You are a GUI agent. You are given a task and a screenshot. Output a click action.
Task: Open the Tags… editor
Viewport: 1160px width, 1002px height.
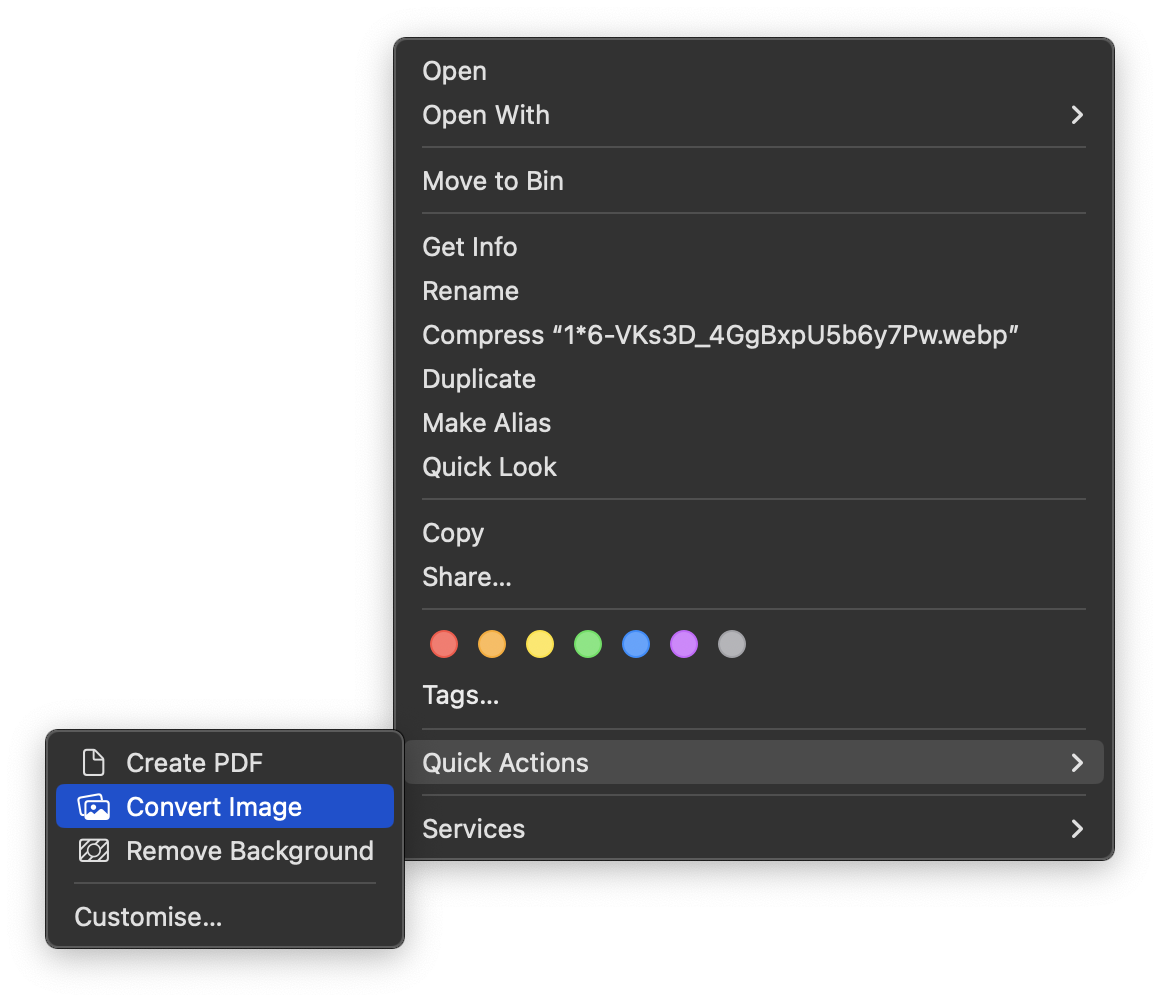point(461,695)
